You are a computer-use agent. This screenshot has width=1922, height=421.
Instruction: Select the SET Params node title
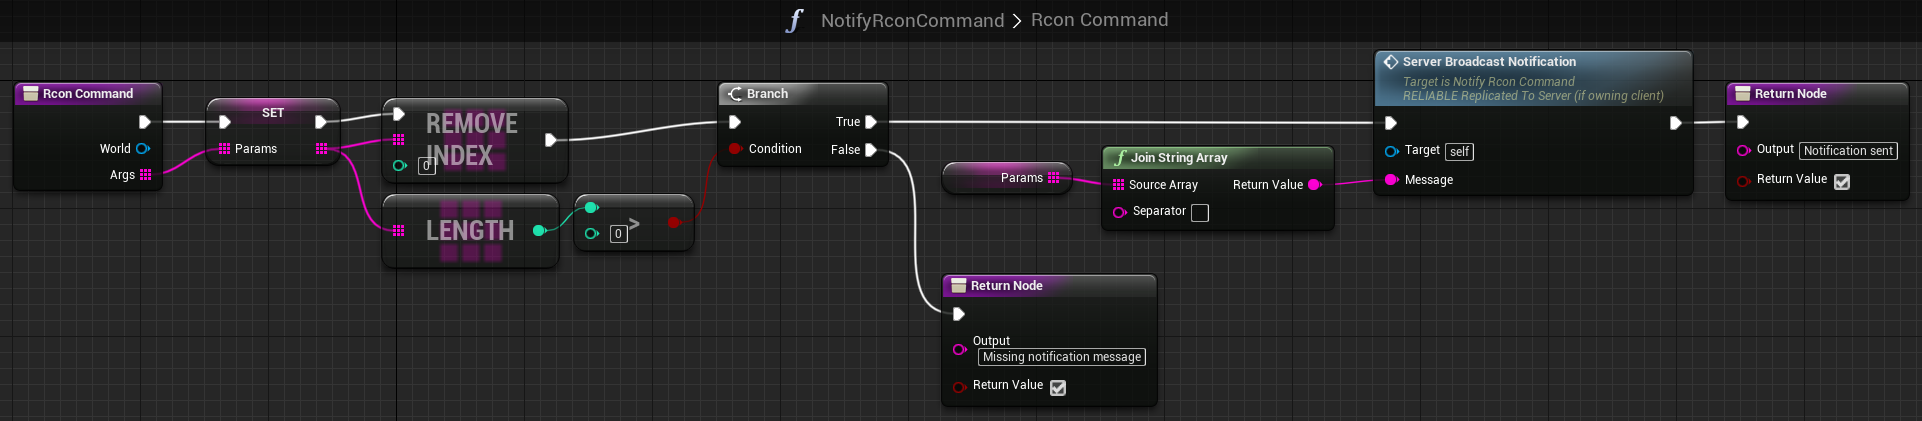tap(273, 112)
